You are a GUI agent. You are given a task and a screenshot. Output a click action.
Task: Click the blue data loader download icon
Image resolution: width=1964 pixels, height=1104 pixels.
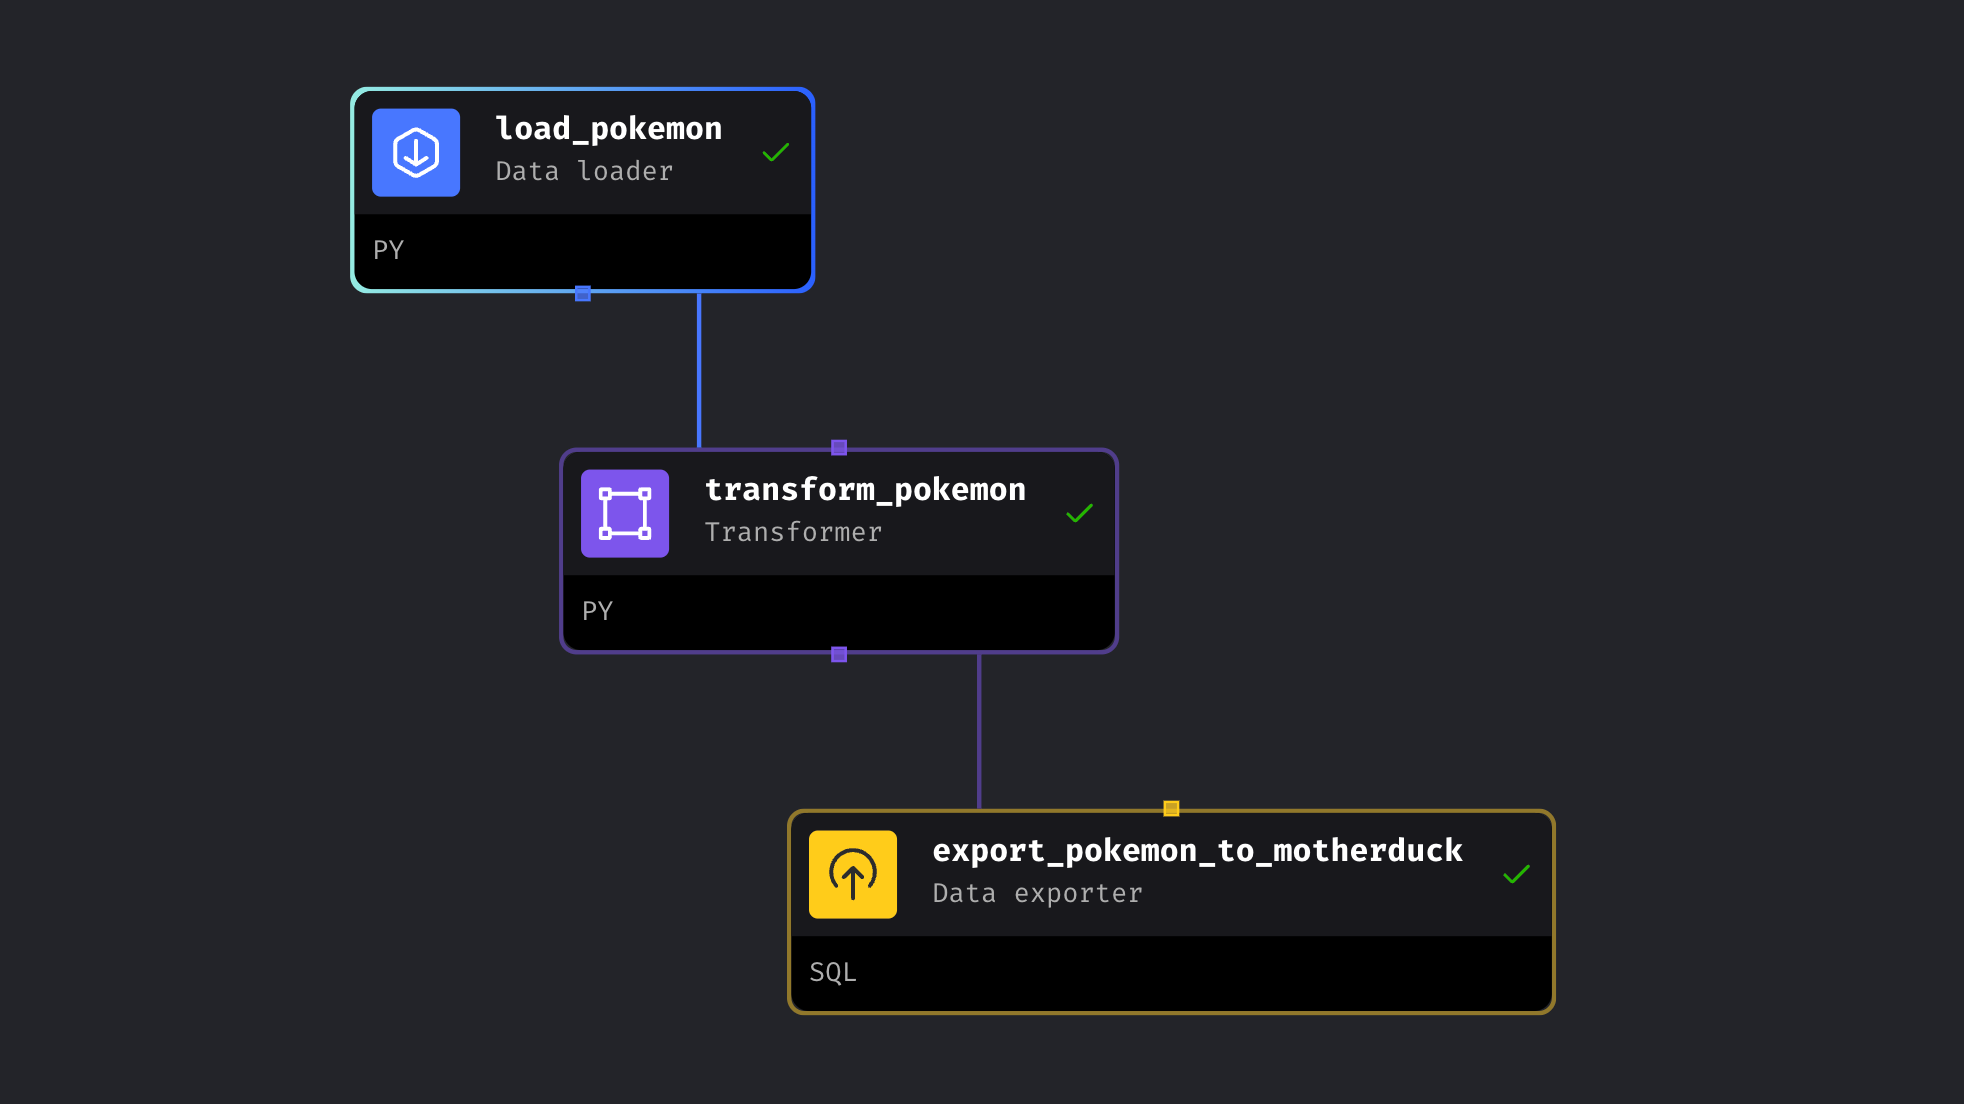[x=416, y=153]
